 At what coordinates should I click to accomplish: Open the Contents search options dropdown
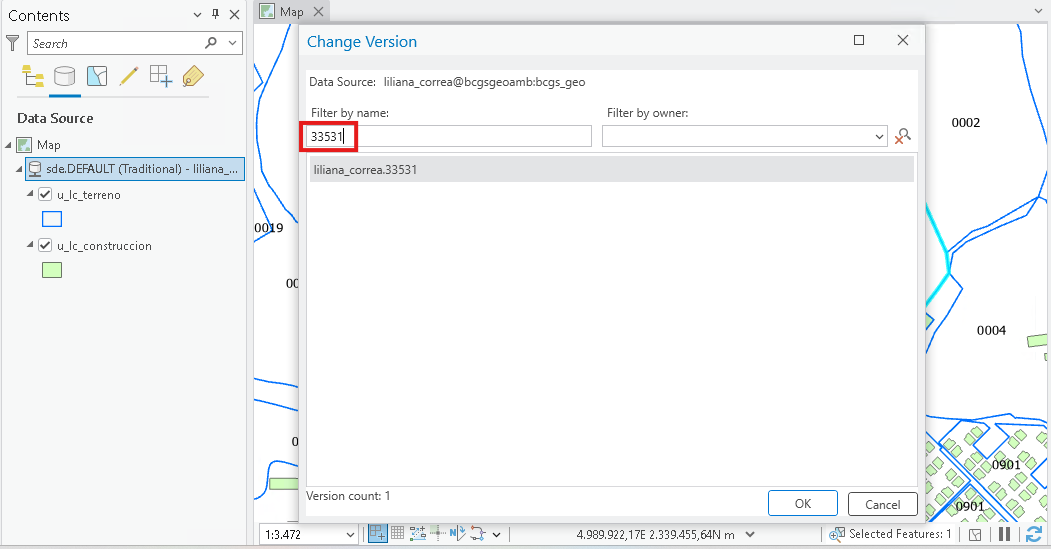(233, 43)
